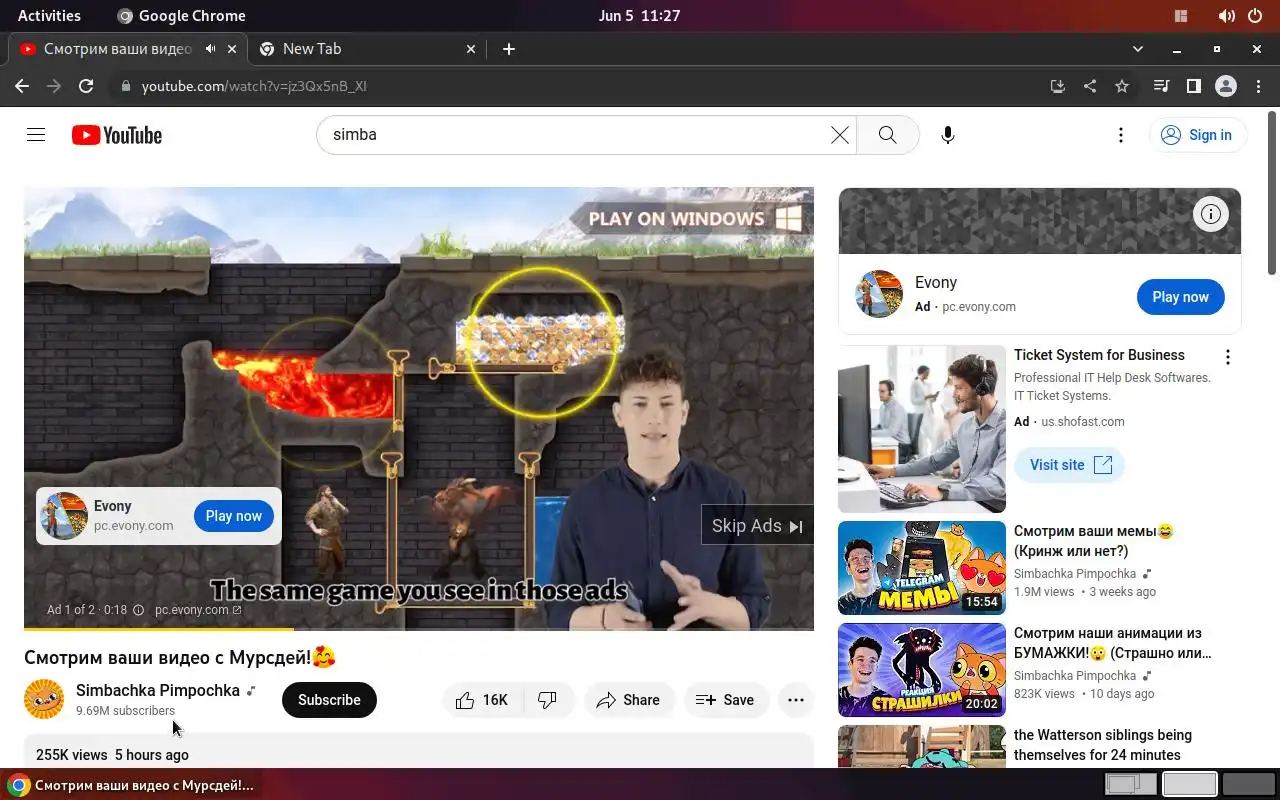
Task: Open system volume icon in top bar
Action: [x=1227, y=16]
